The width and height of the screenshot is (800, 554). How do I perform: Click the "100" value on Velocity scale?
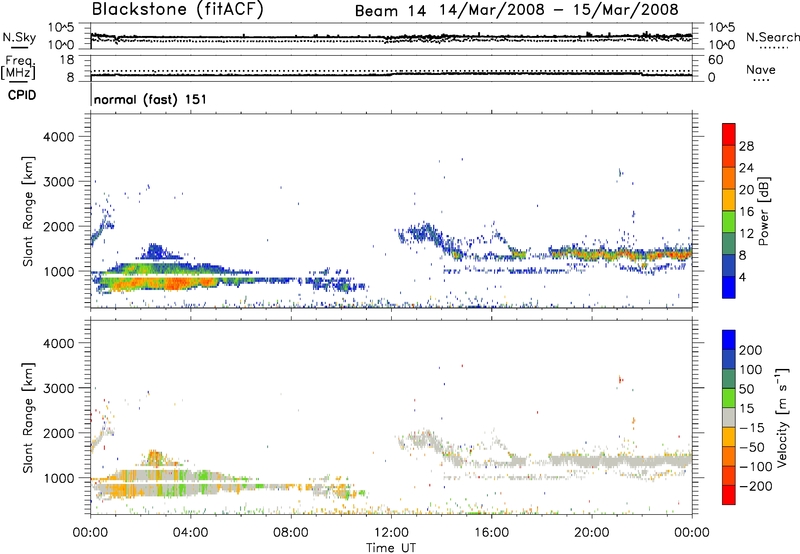coord(751,370)
